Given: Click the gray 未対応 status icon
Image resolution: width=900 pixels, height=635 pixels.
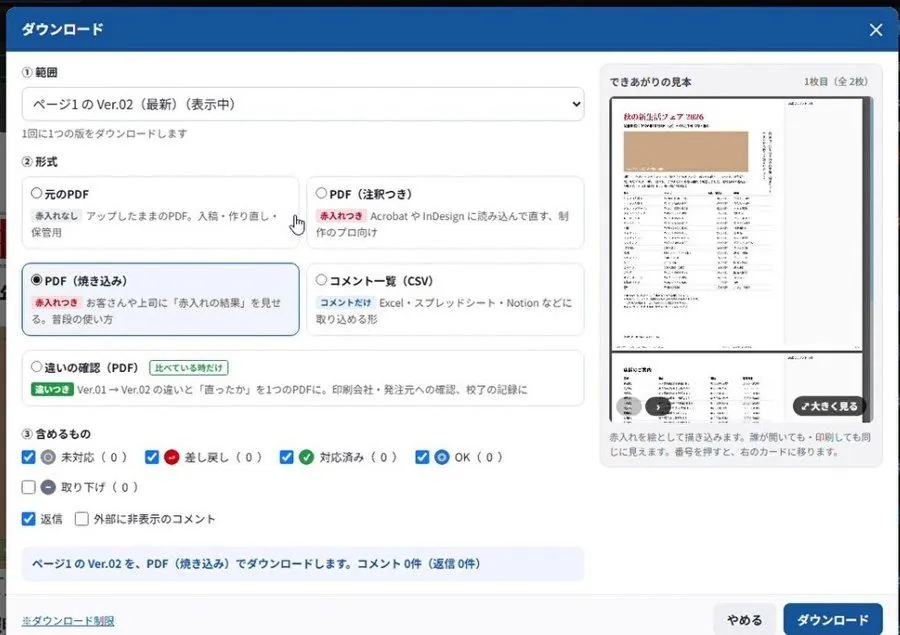Looking at the screenshot, I should [48, 457].
